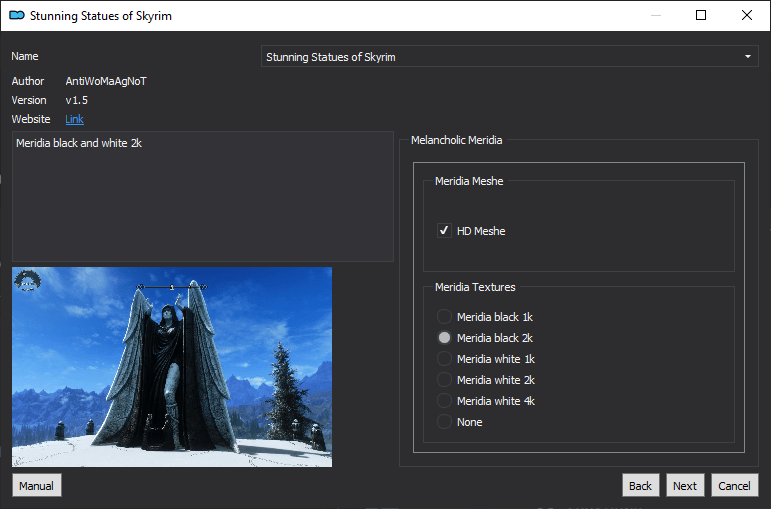Click the Meridia Textures group label
This screenshot has width=771, height=509.
475,287
